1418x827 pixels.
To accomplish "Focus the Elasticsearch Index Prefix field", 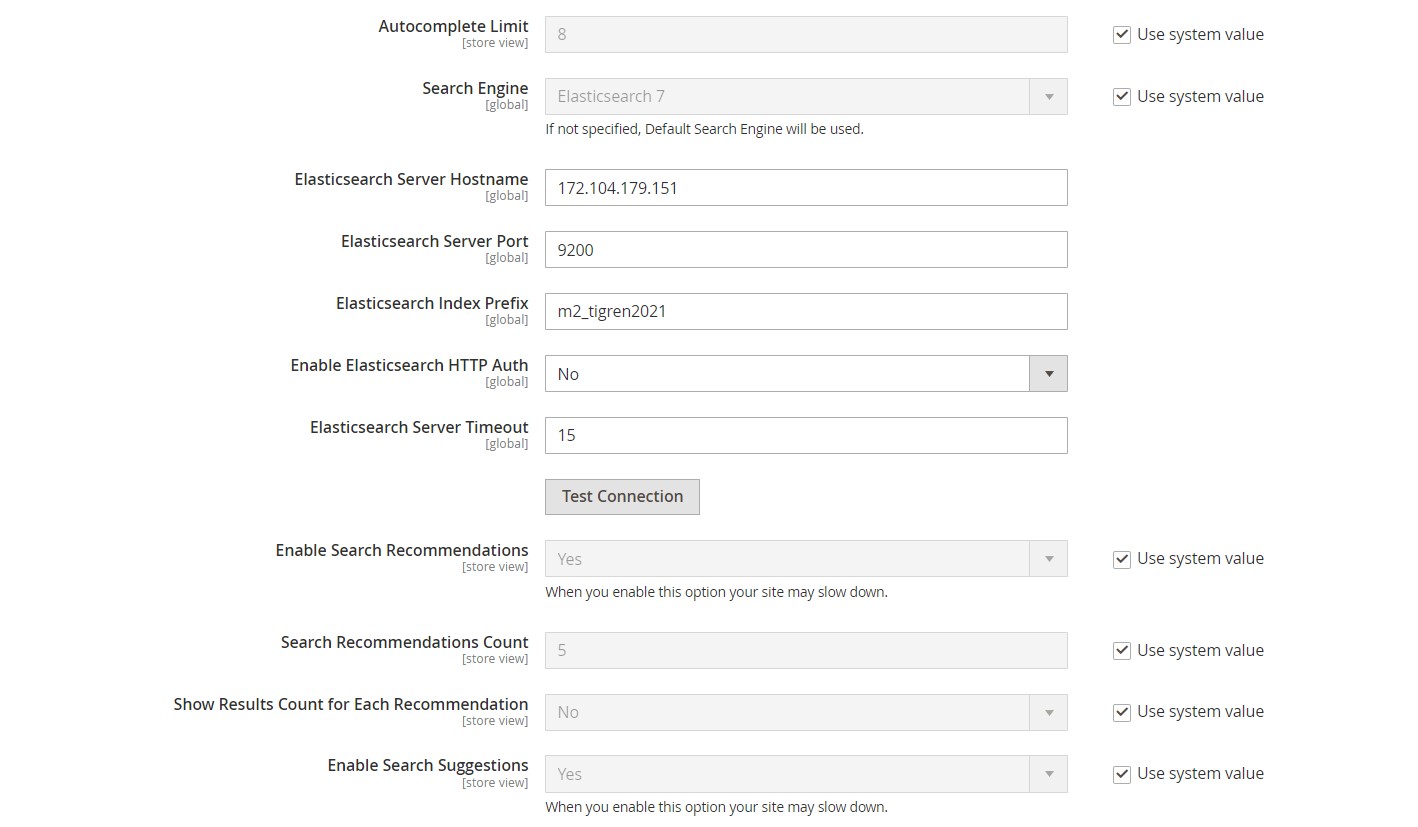I will pyautogui.click(x=805, y=312).
